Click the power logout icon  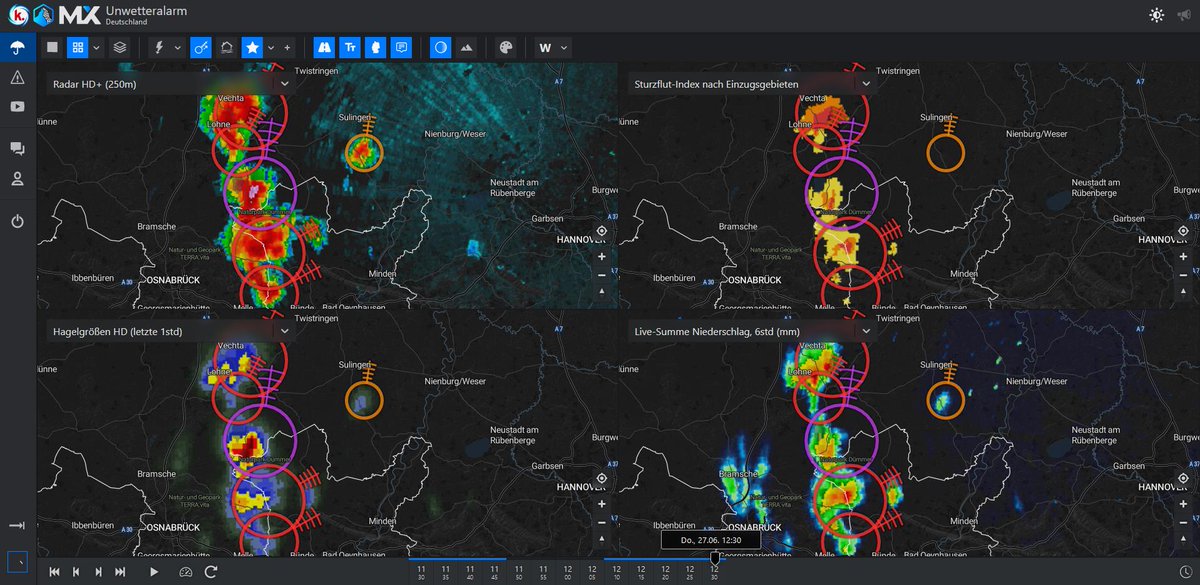coord(17,221)
